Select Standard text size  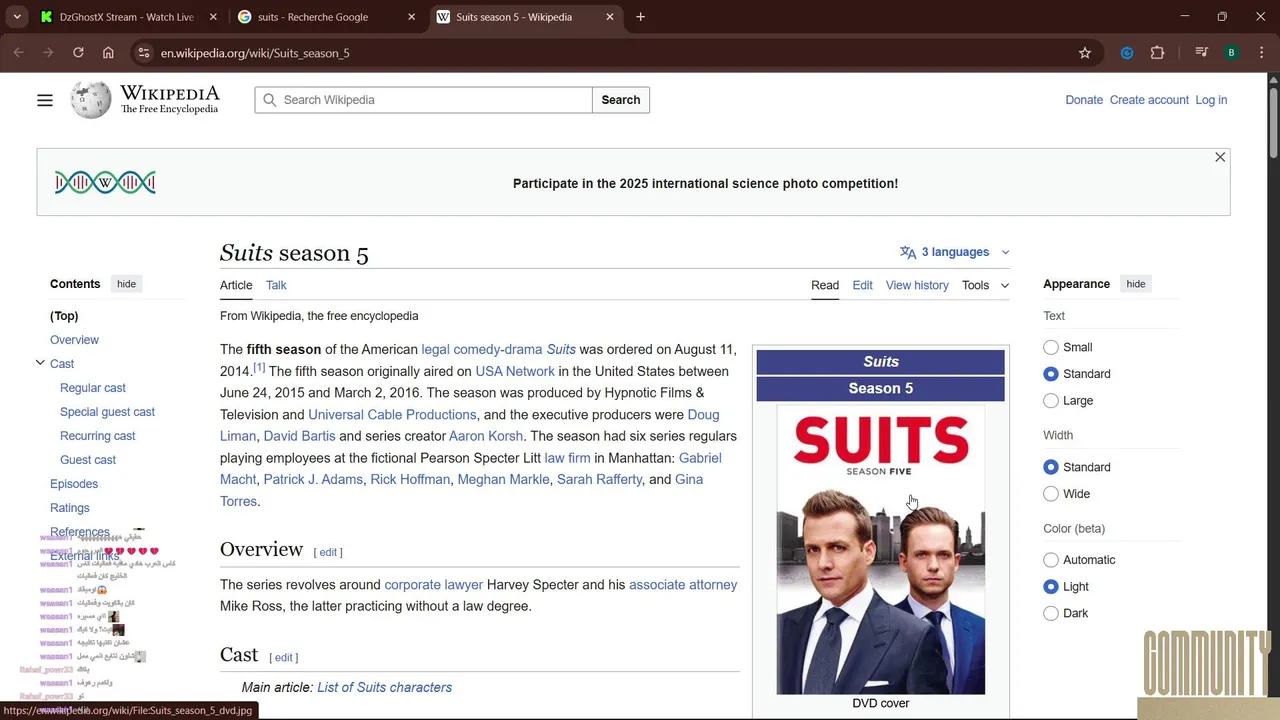tap(1051, 374)
